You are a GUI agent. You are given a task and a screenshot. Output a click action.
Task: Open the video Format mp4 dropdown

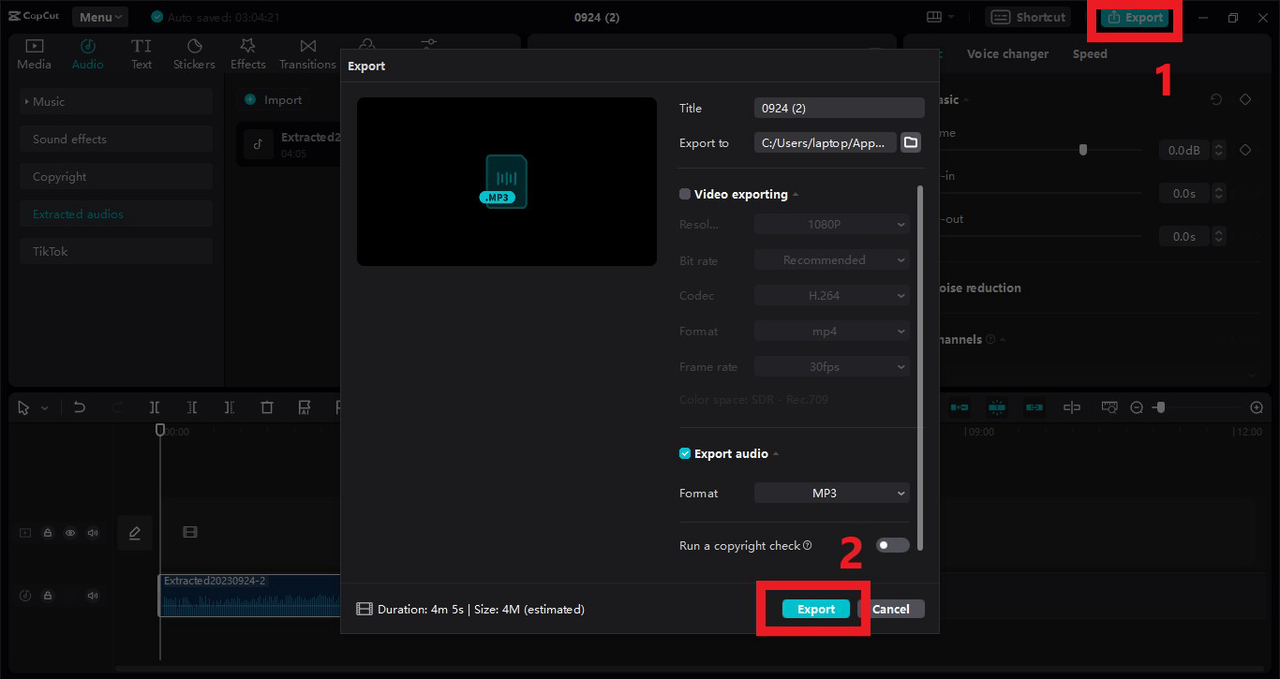pyautogui.click(x=831, y=331)
